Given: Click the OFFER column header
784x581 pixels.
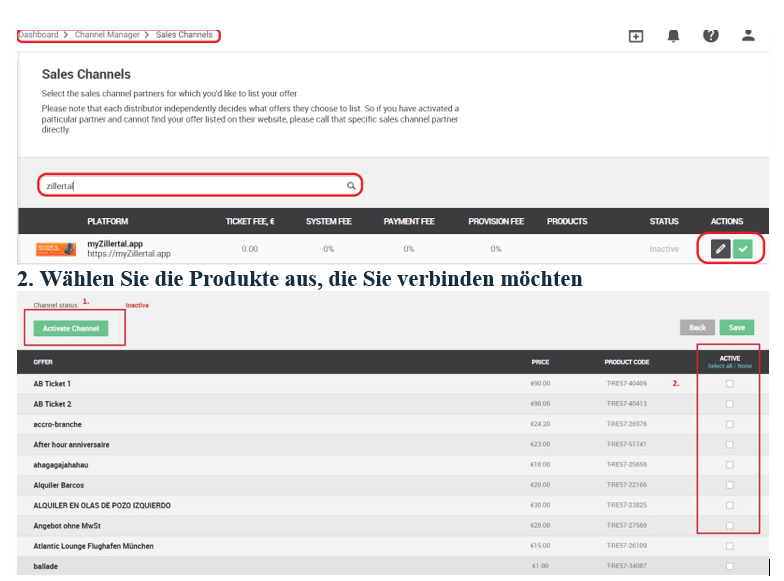Looking at the screenshot, I should click(x=43, y=362).
